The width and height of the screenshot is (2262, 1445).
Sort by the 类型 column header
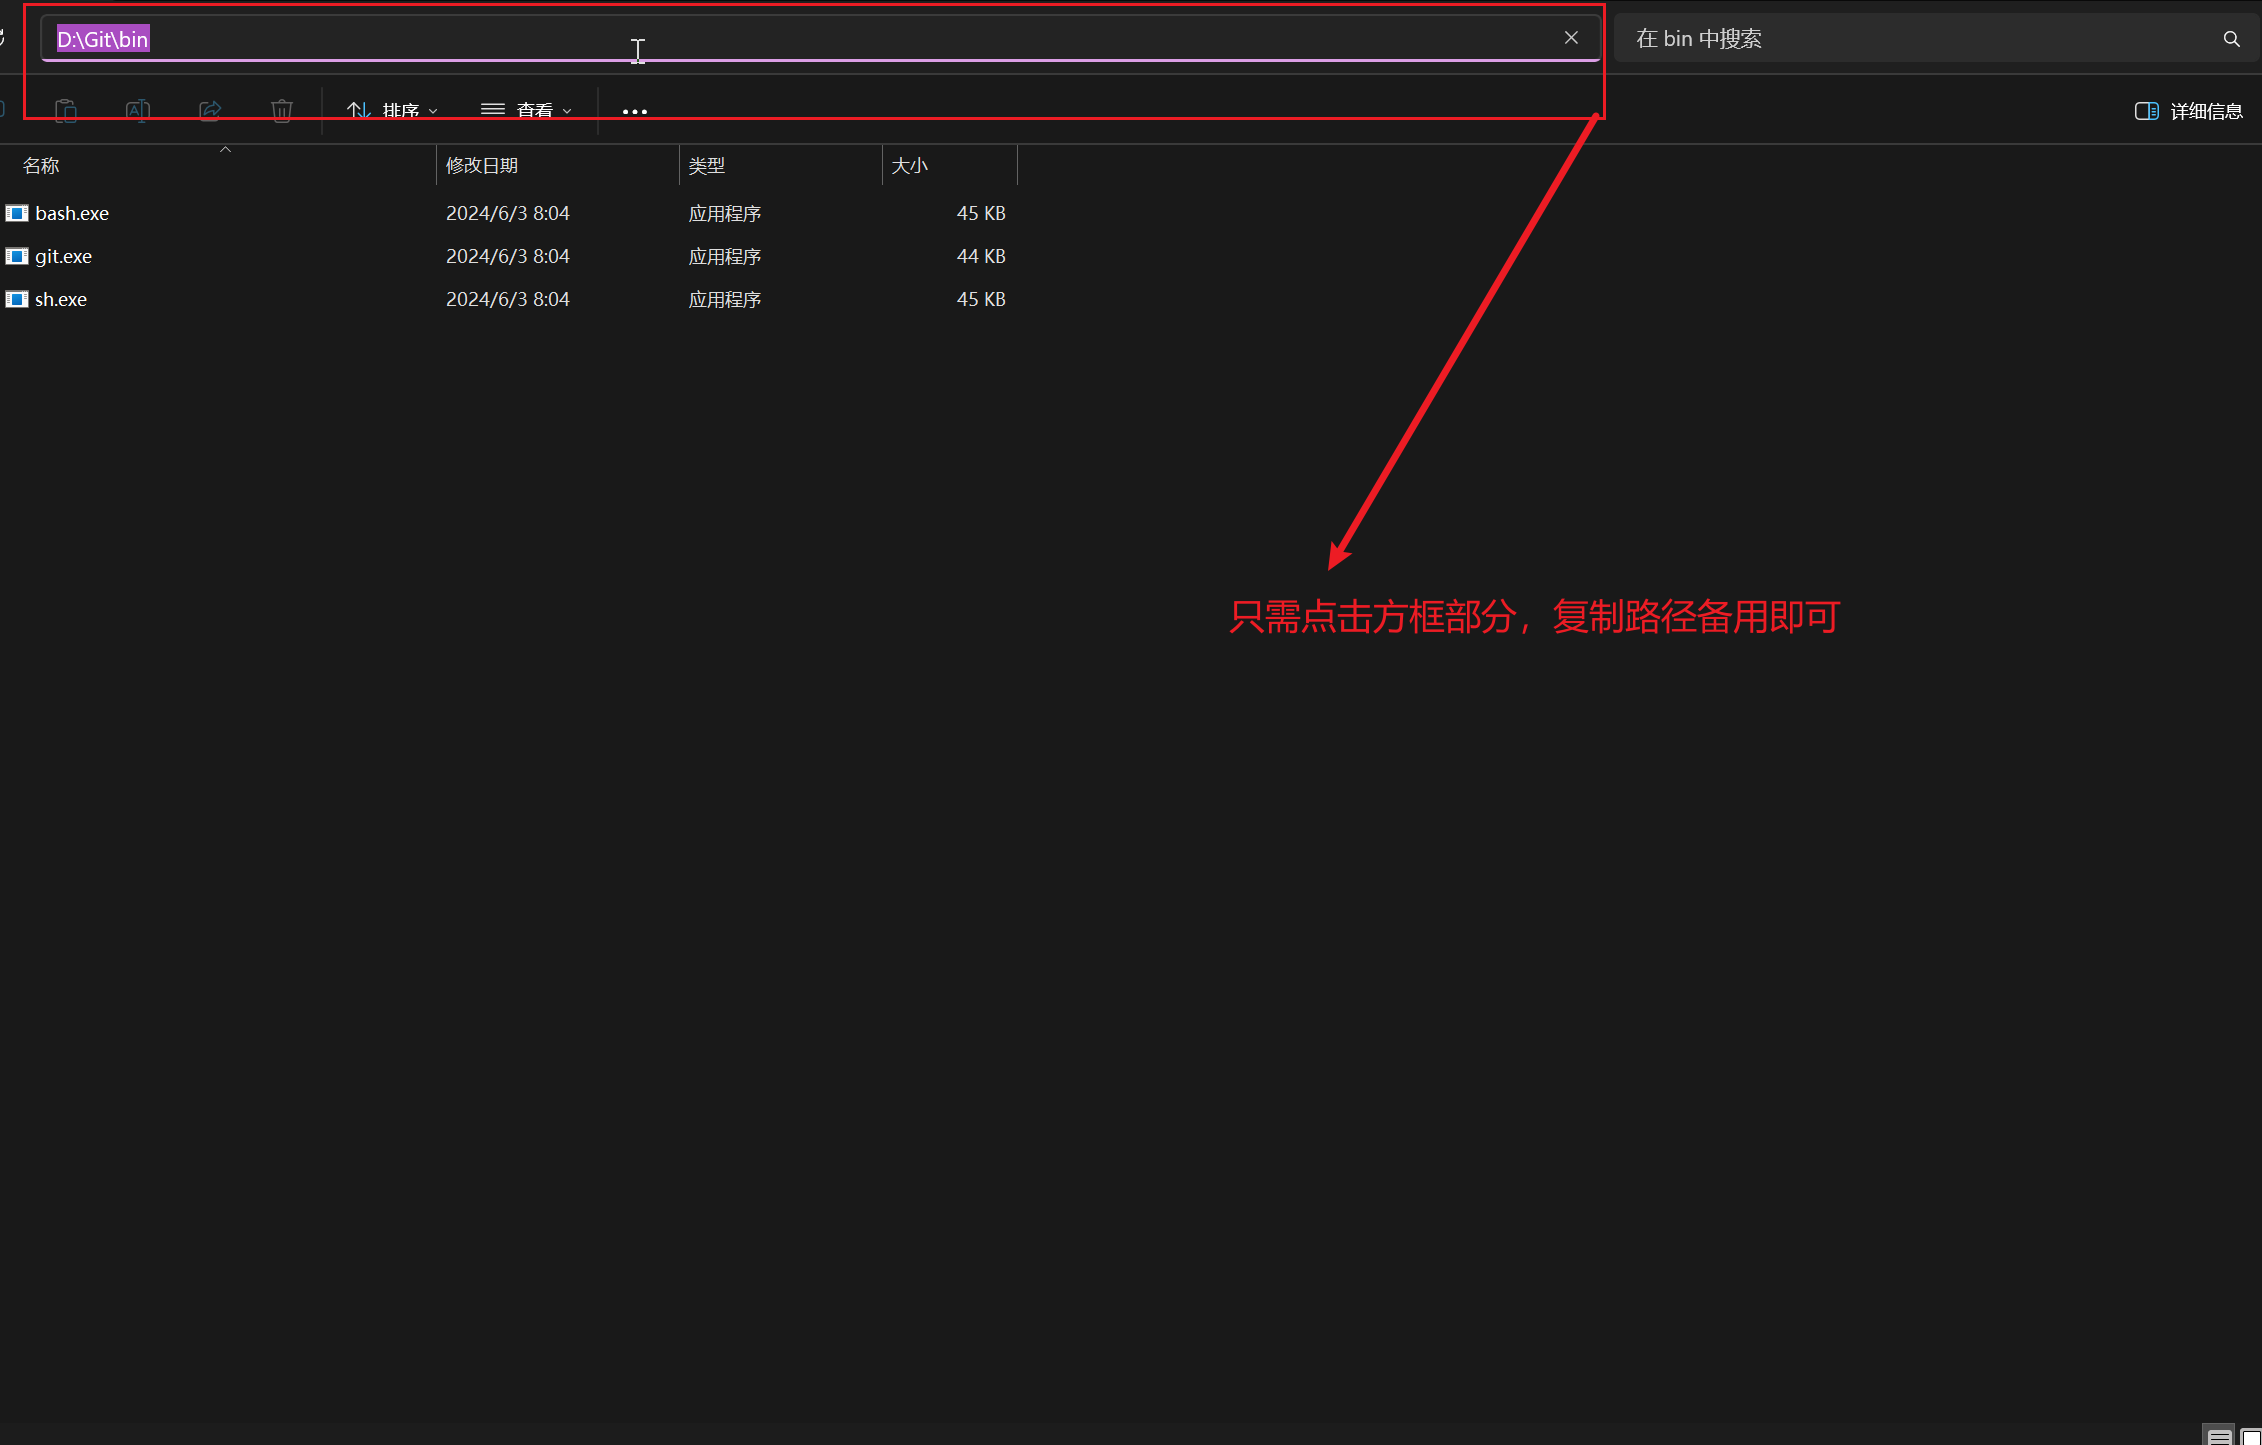coord(707,166)
